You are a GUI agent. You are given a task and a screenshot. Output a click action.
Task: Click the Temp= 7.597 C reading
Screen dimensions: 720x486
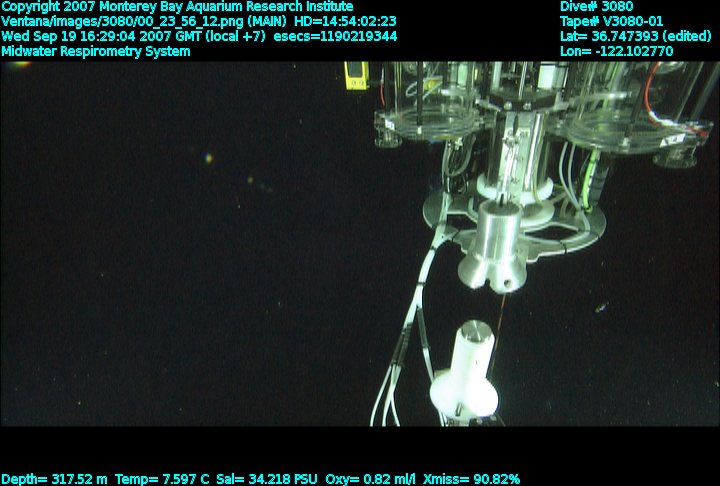pyautogui.click(x=162, y=479)
